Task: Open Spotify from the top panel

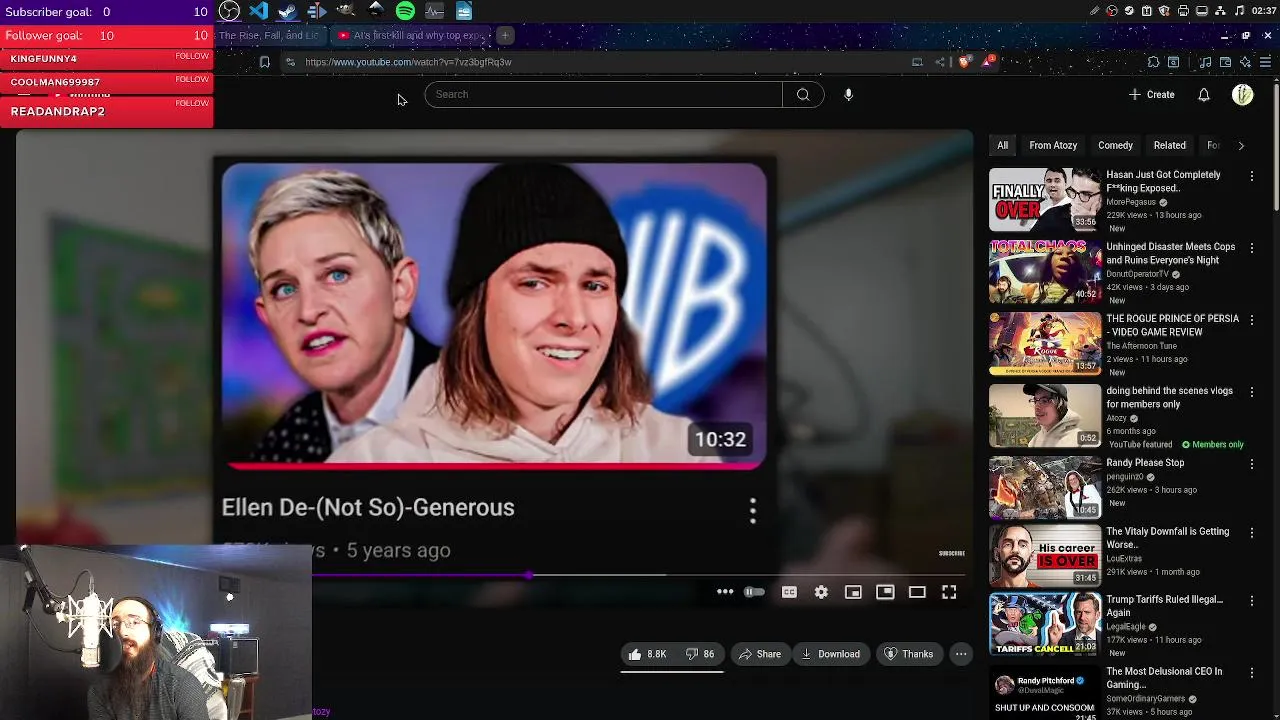Action: click(x=405, y=11)
